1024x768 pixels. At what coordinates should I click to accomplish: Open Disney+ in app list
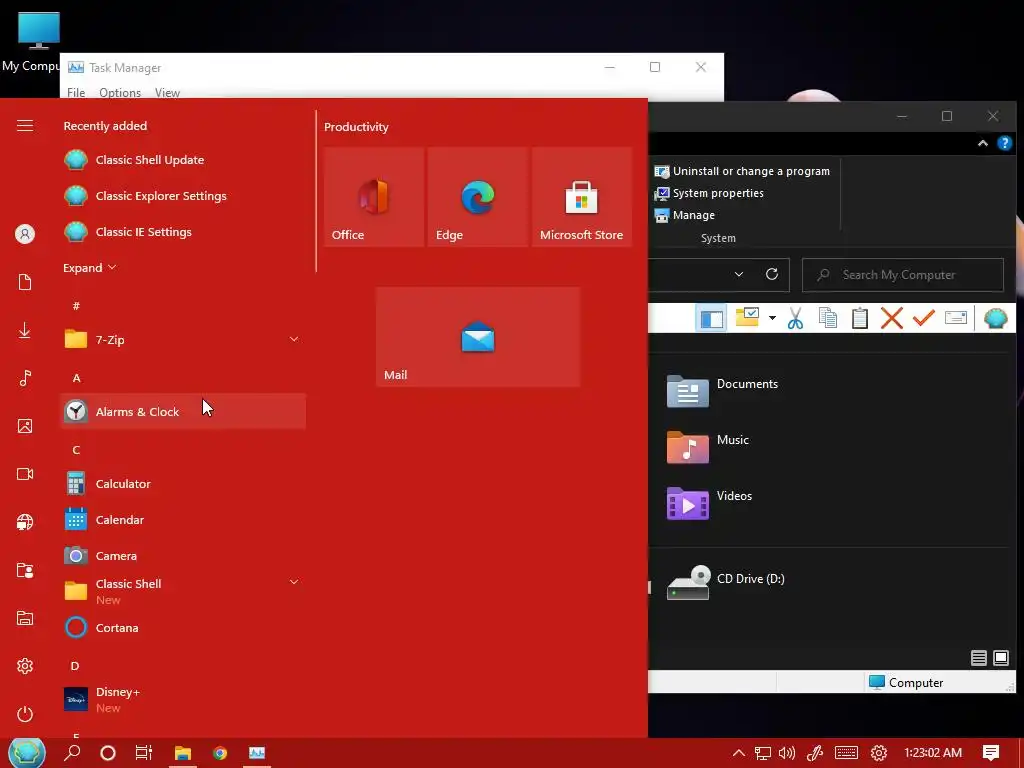pyautogui.click(x=183, y=699)
